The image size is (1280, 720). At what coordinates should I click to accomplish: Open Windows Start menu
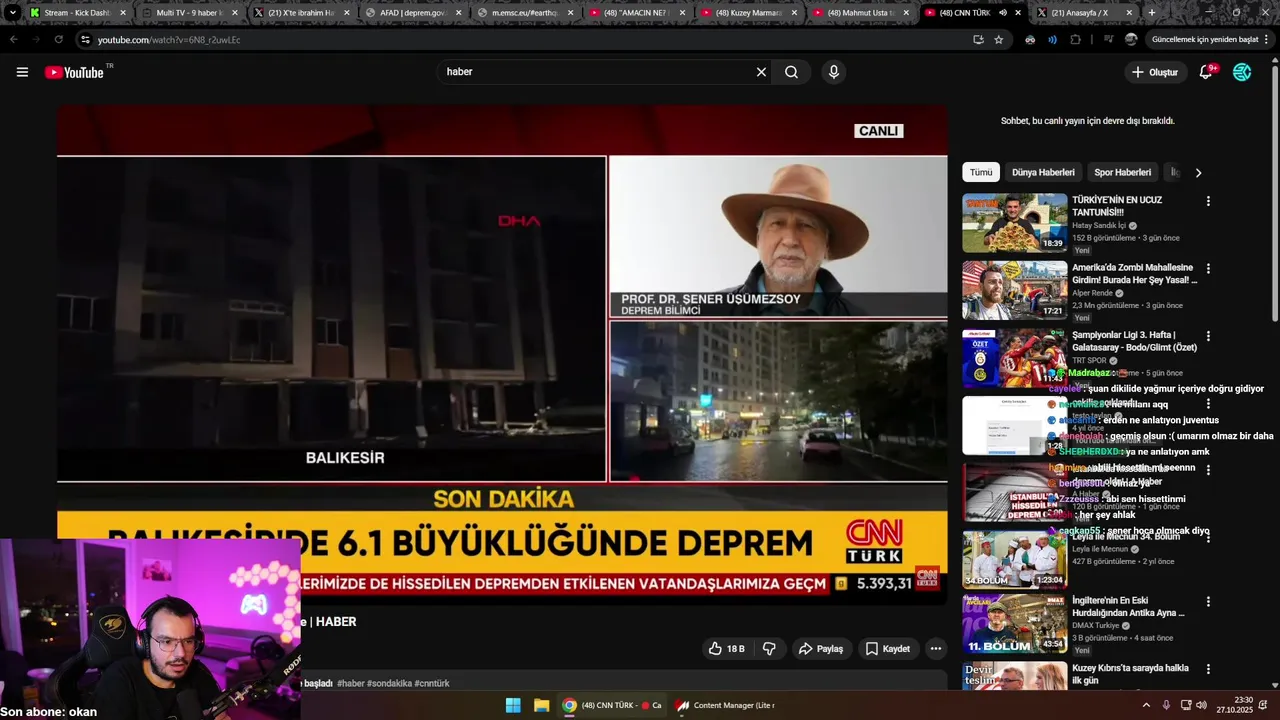pos(513,705)
